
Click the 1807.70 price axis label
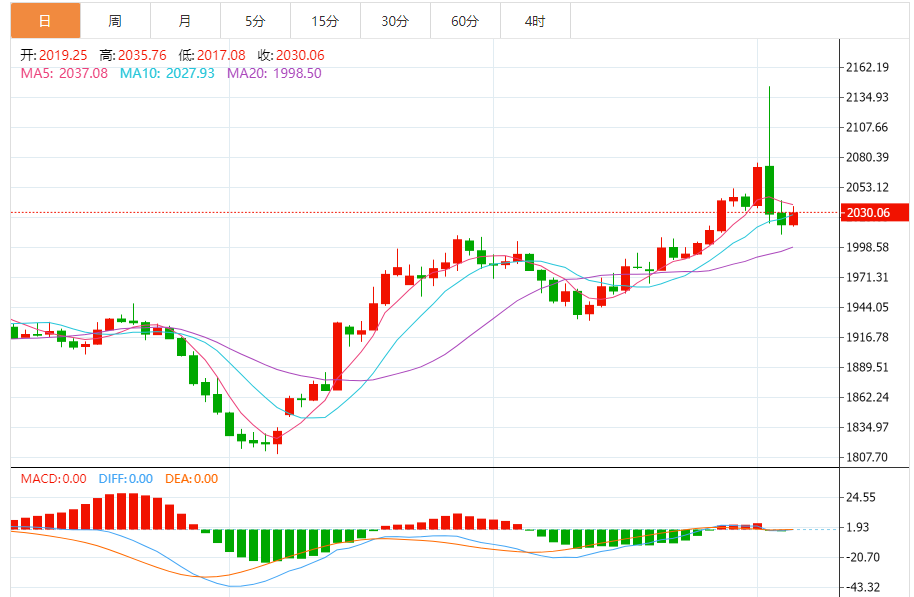867,457
